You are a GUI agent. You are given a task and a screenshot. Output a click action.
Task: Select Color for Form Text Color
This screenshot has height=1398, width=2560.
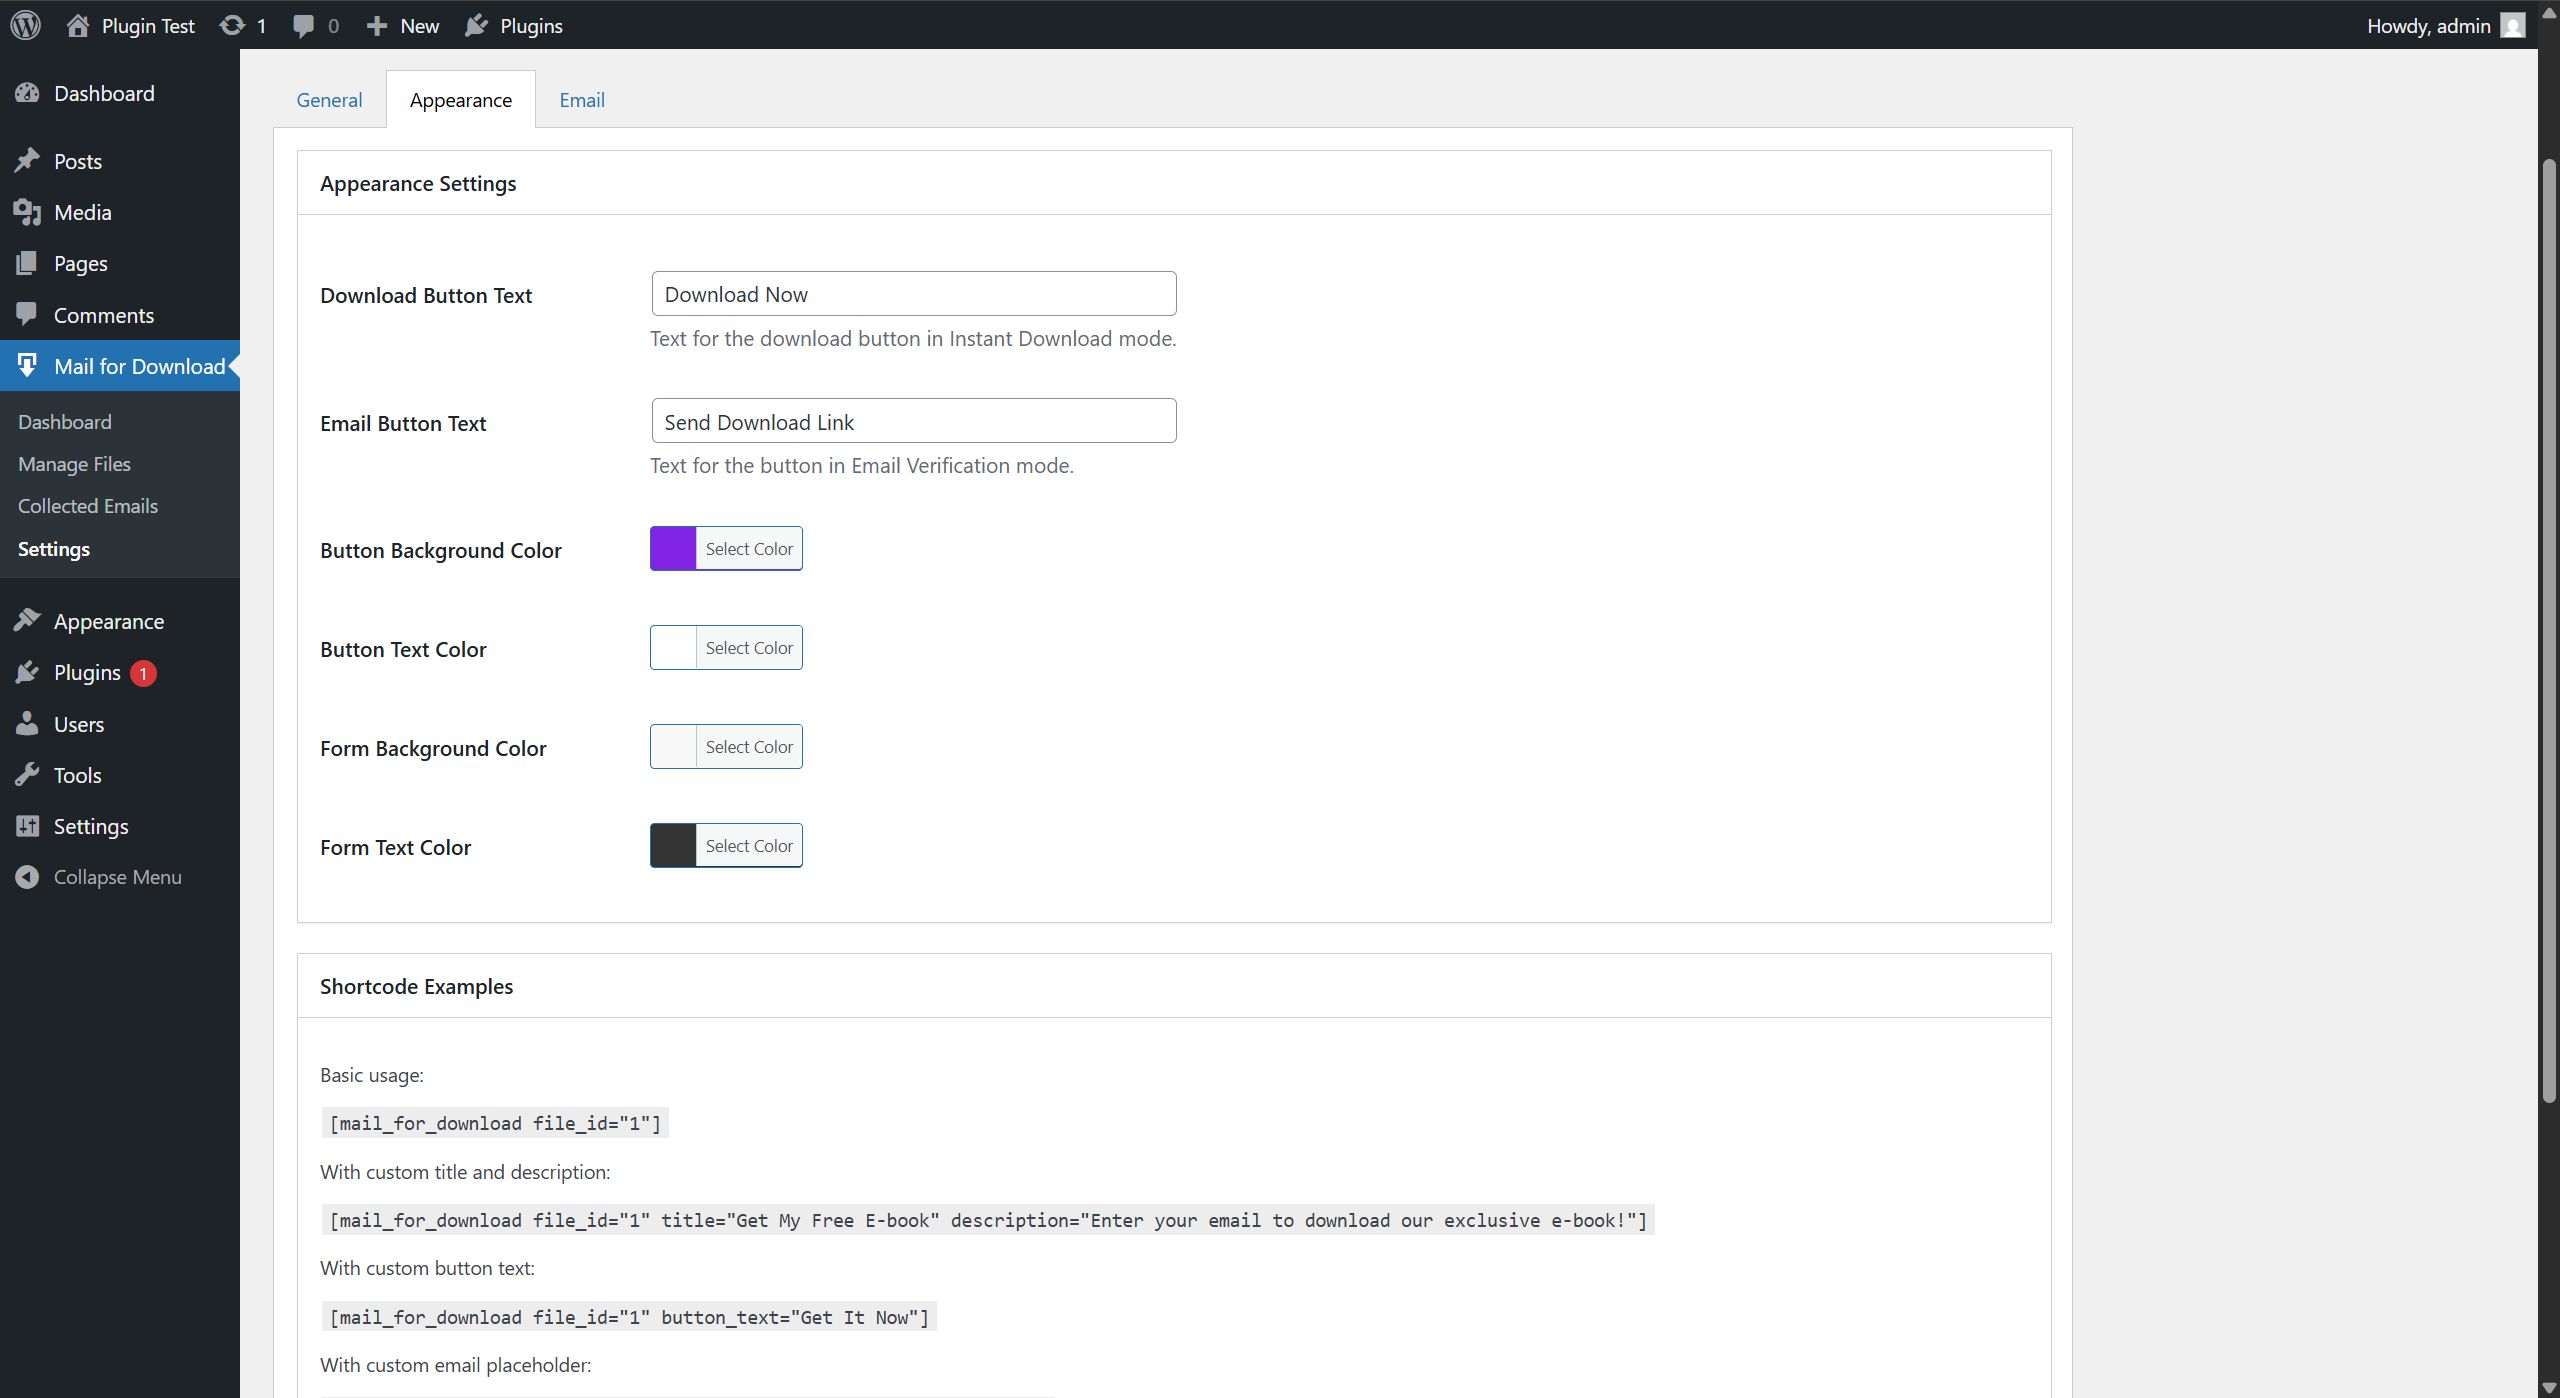click(x=748, y=846)
